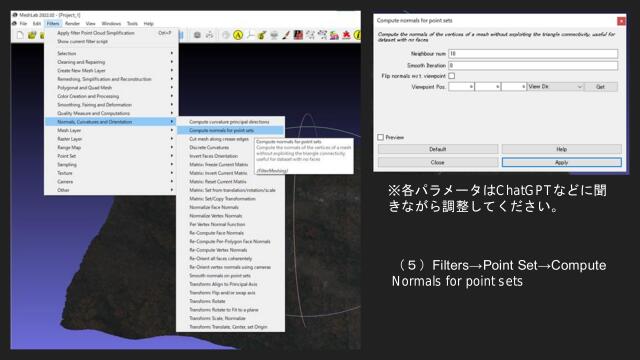Choose Compute curvature principal directions
The height and width of the screenshot is (360, 640).
[x=230, y=122]
